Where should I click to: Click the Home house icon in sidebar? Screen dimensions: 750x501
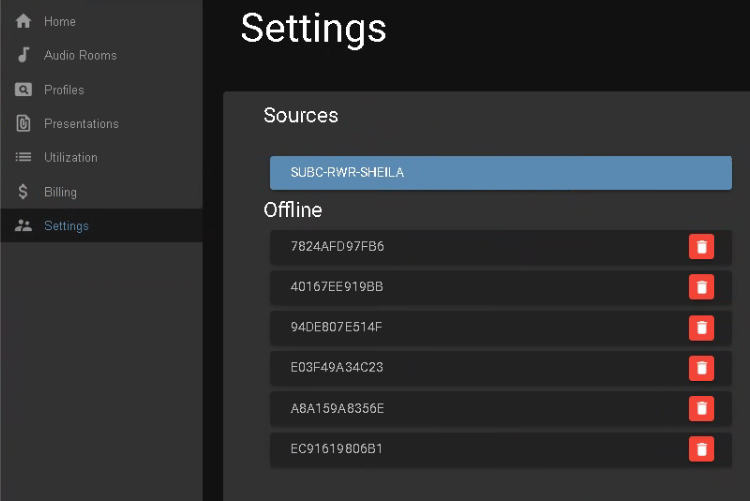click(x=23, y=21)
